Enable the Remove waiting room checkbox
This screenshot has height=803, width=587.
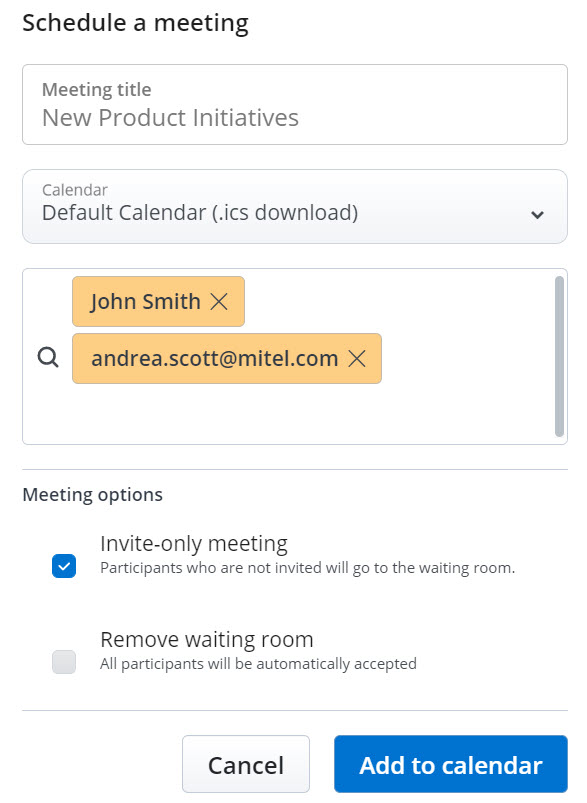coord(64,662)
